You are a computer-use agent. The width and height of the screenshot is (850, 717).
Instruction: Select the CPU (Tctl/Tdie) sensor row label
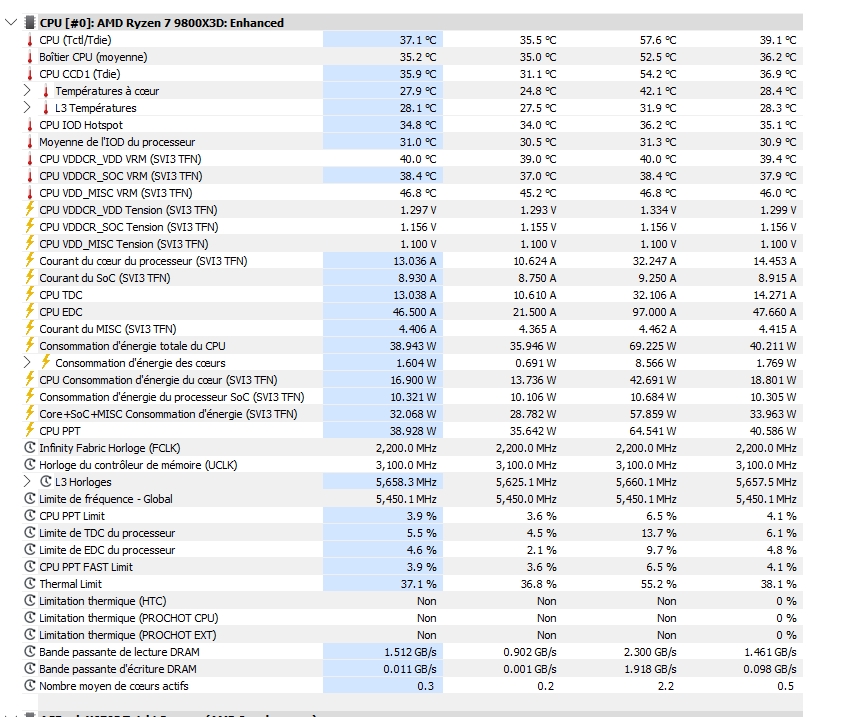coord(75,40)
